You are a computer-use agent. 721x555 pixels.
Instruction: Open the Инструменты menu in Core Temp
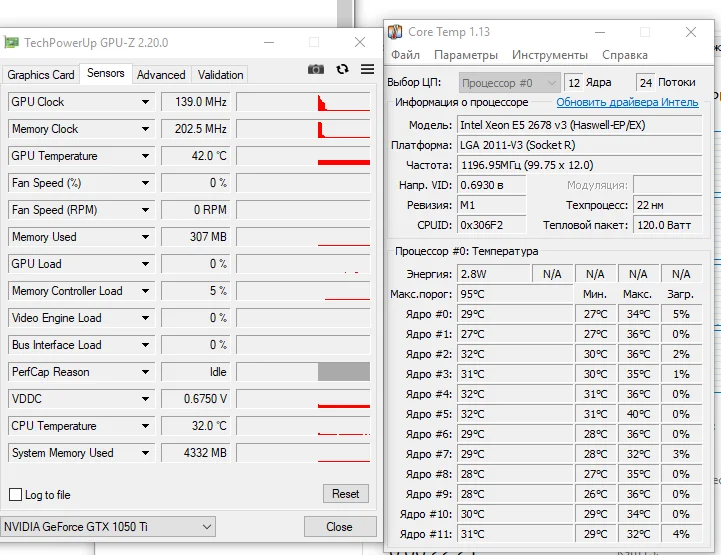click(550, 55)
